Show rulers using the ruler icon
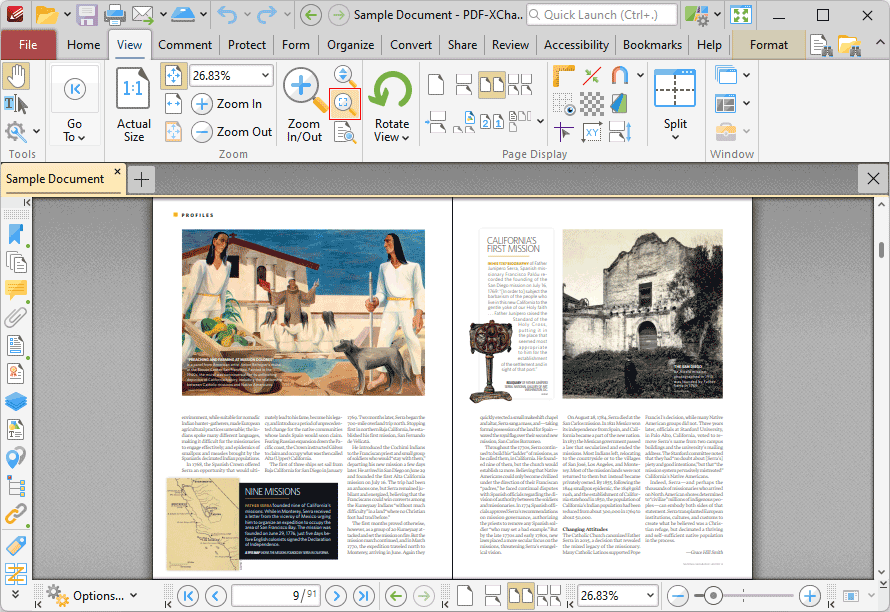 [563, 76]
